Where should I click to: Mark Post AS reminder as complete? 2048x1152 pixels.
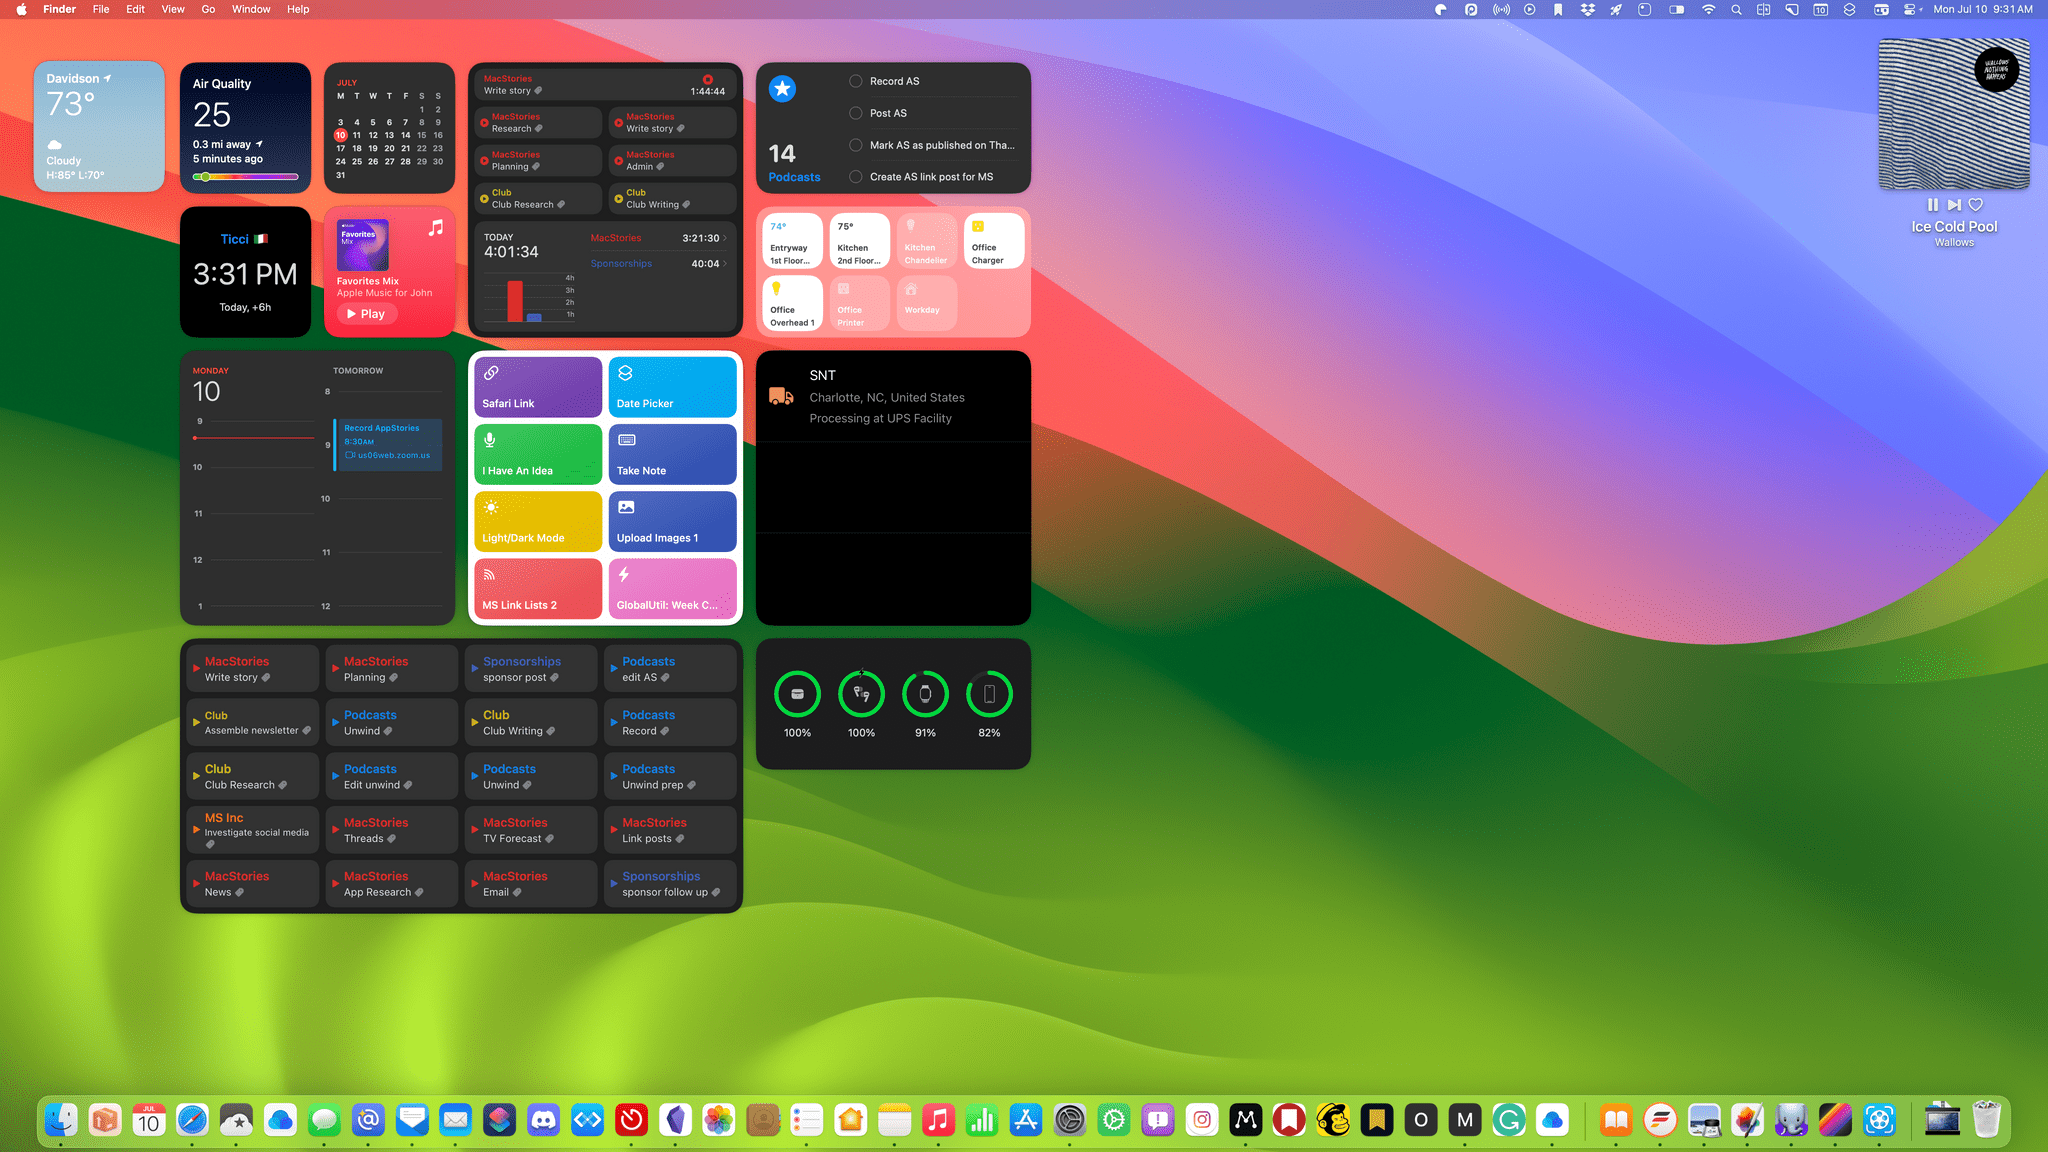(x=856, y=113)
